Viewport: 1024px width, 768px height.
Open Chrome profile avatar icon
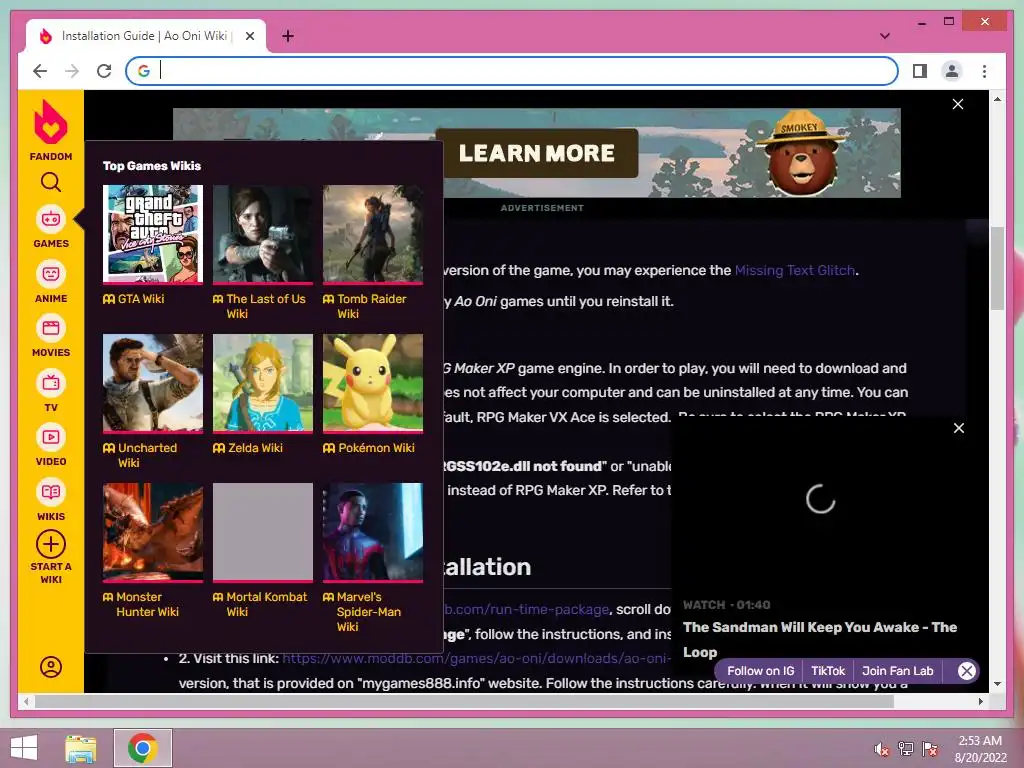tap(952, 71)
